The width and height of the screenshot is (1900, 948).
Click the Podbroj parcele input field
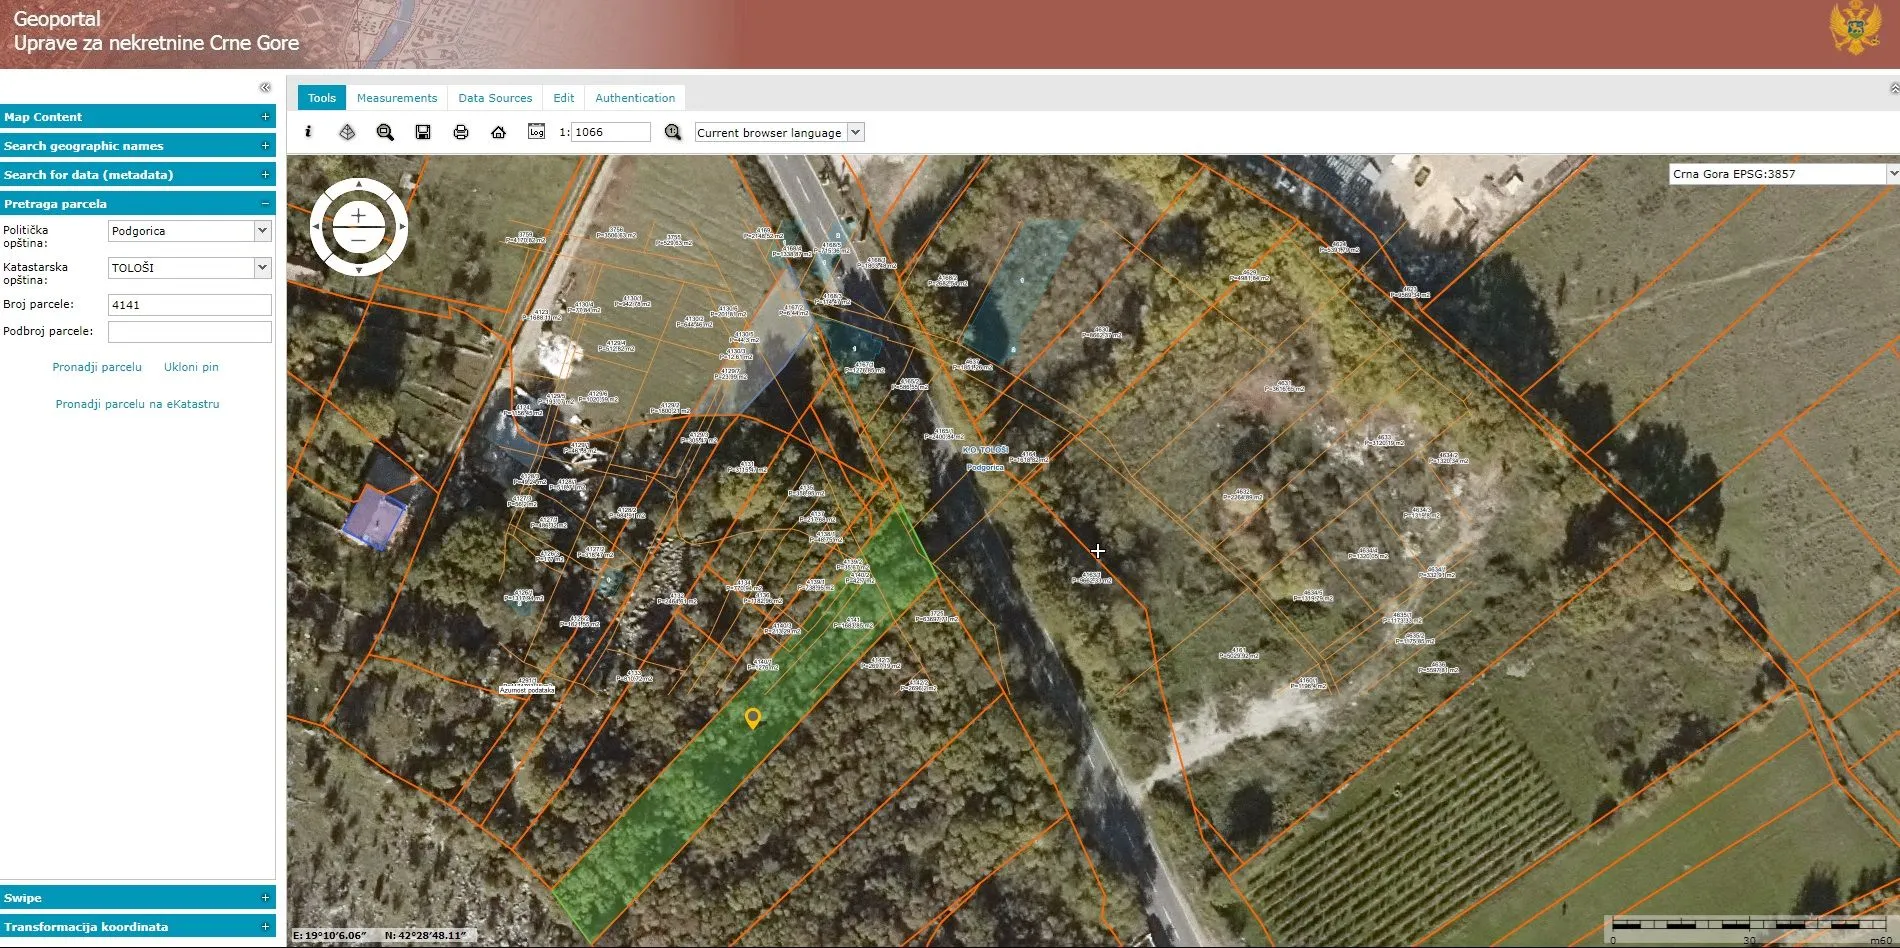tap(190, 332)
